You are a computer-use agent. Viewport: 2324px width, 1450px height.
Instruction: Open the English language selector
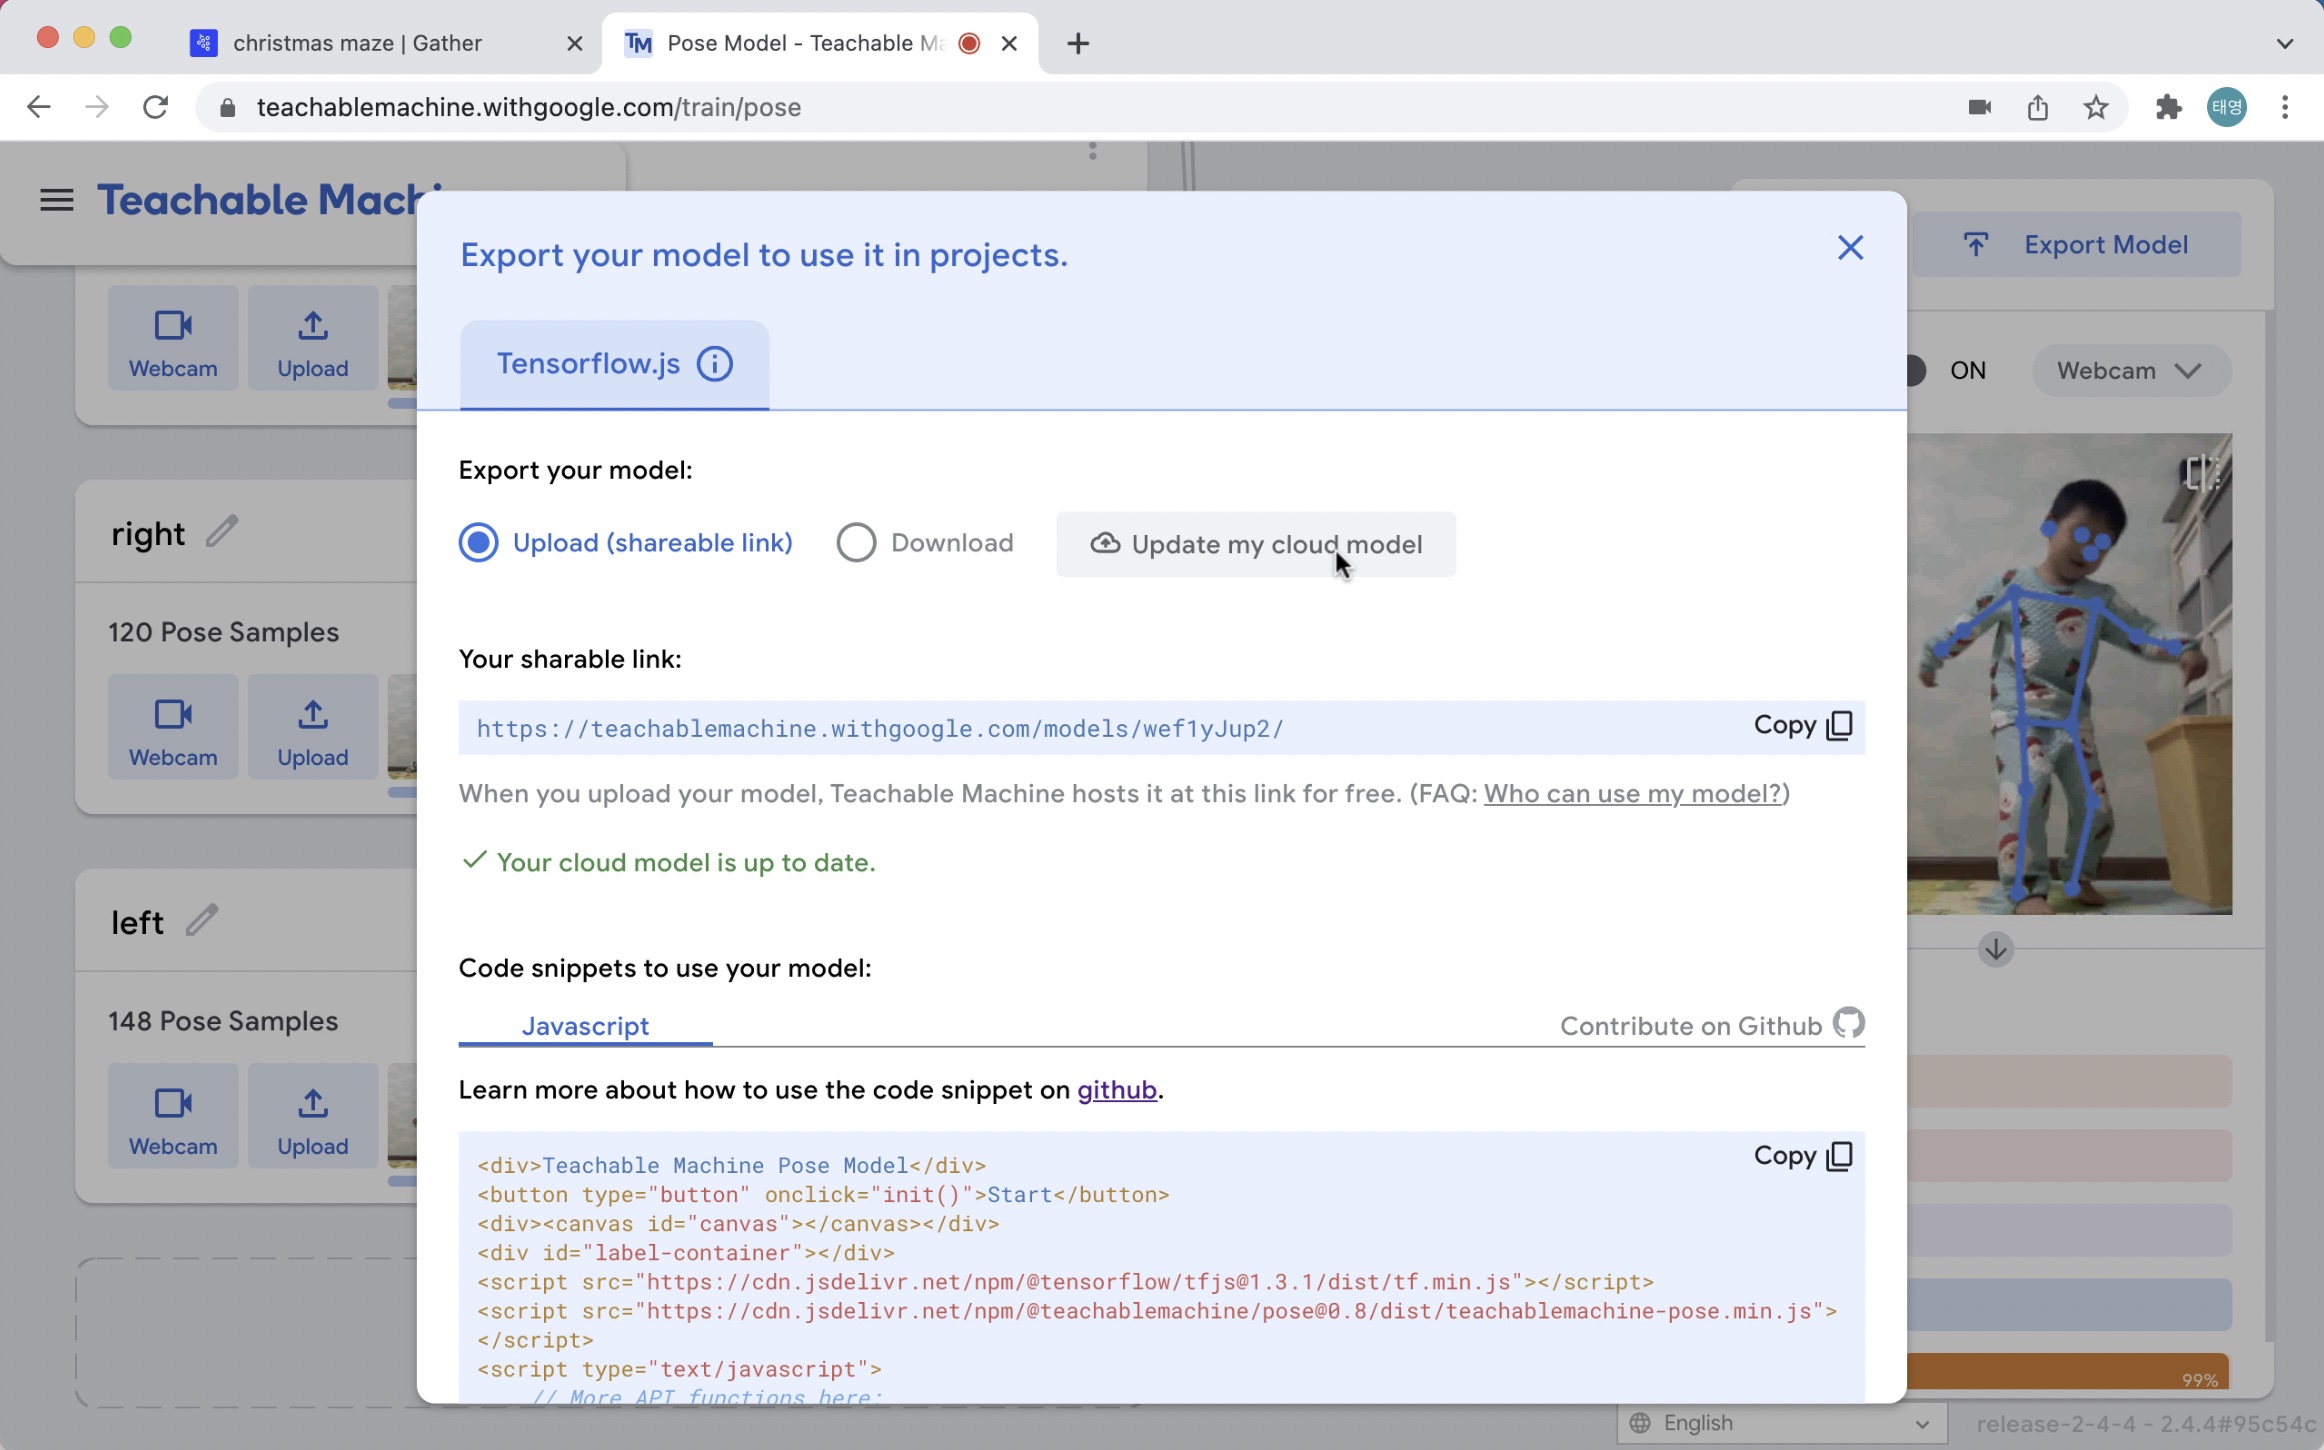click(1778, 1422)
